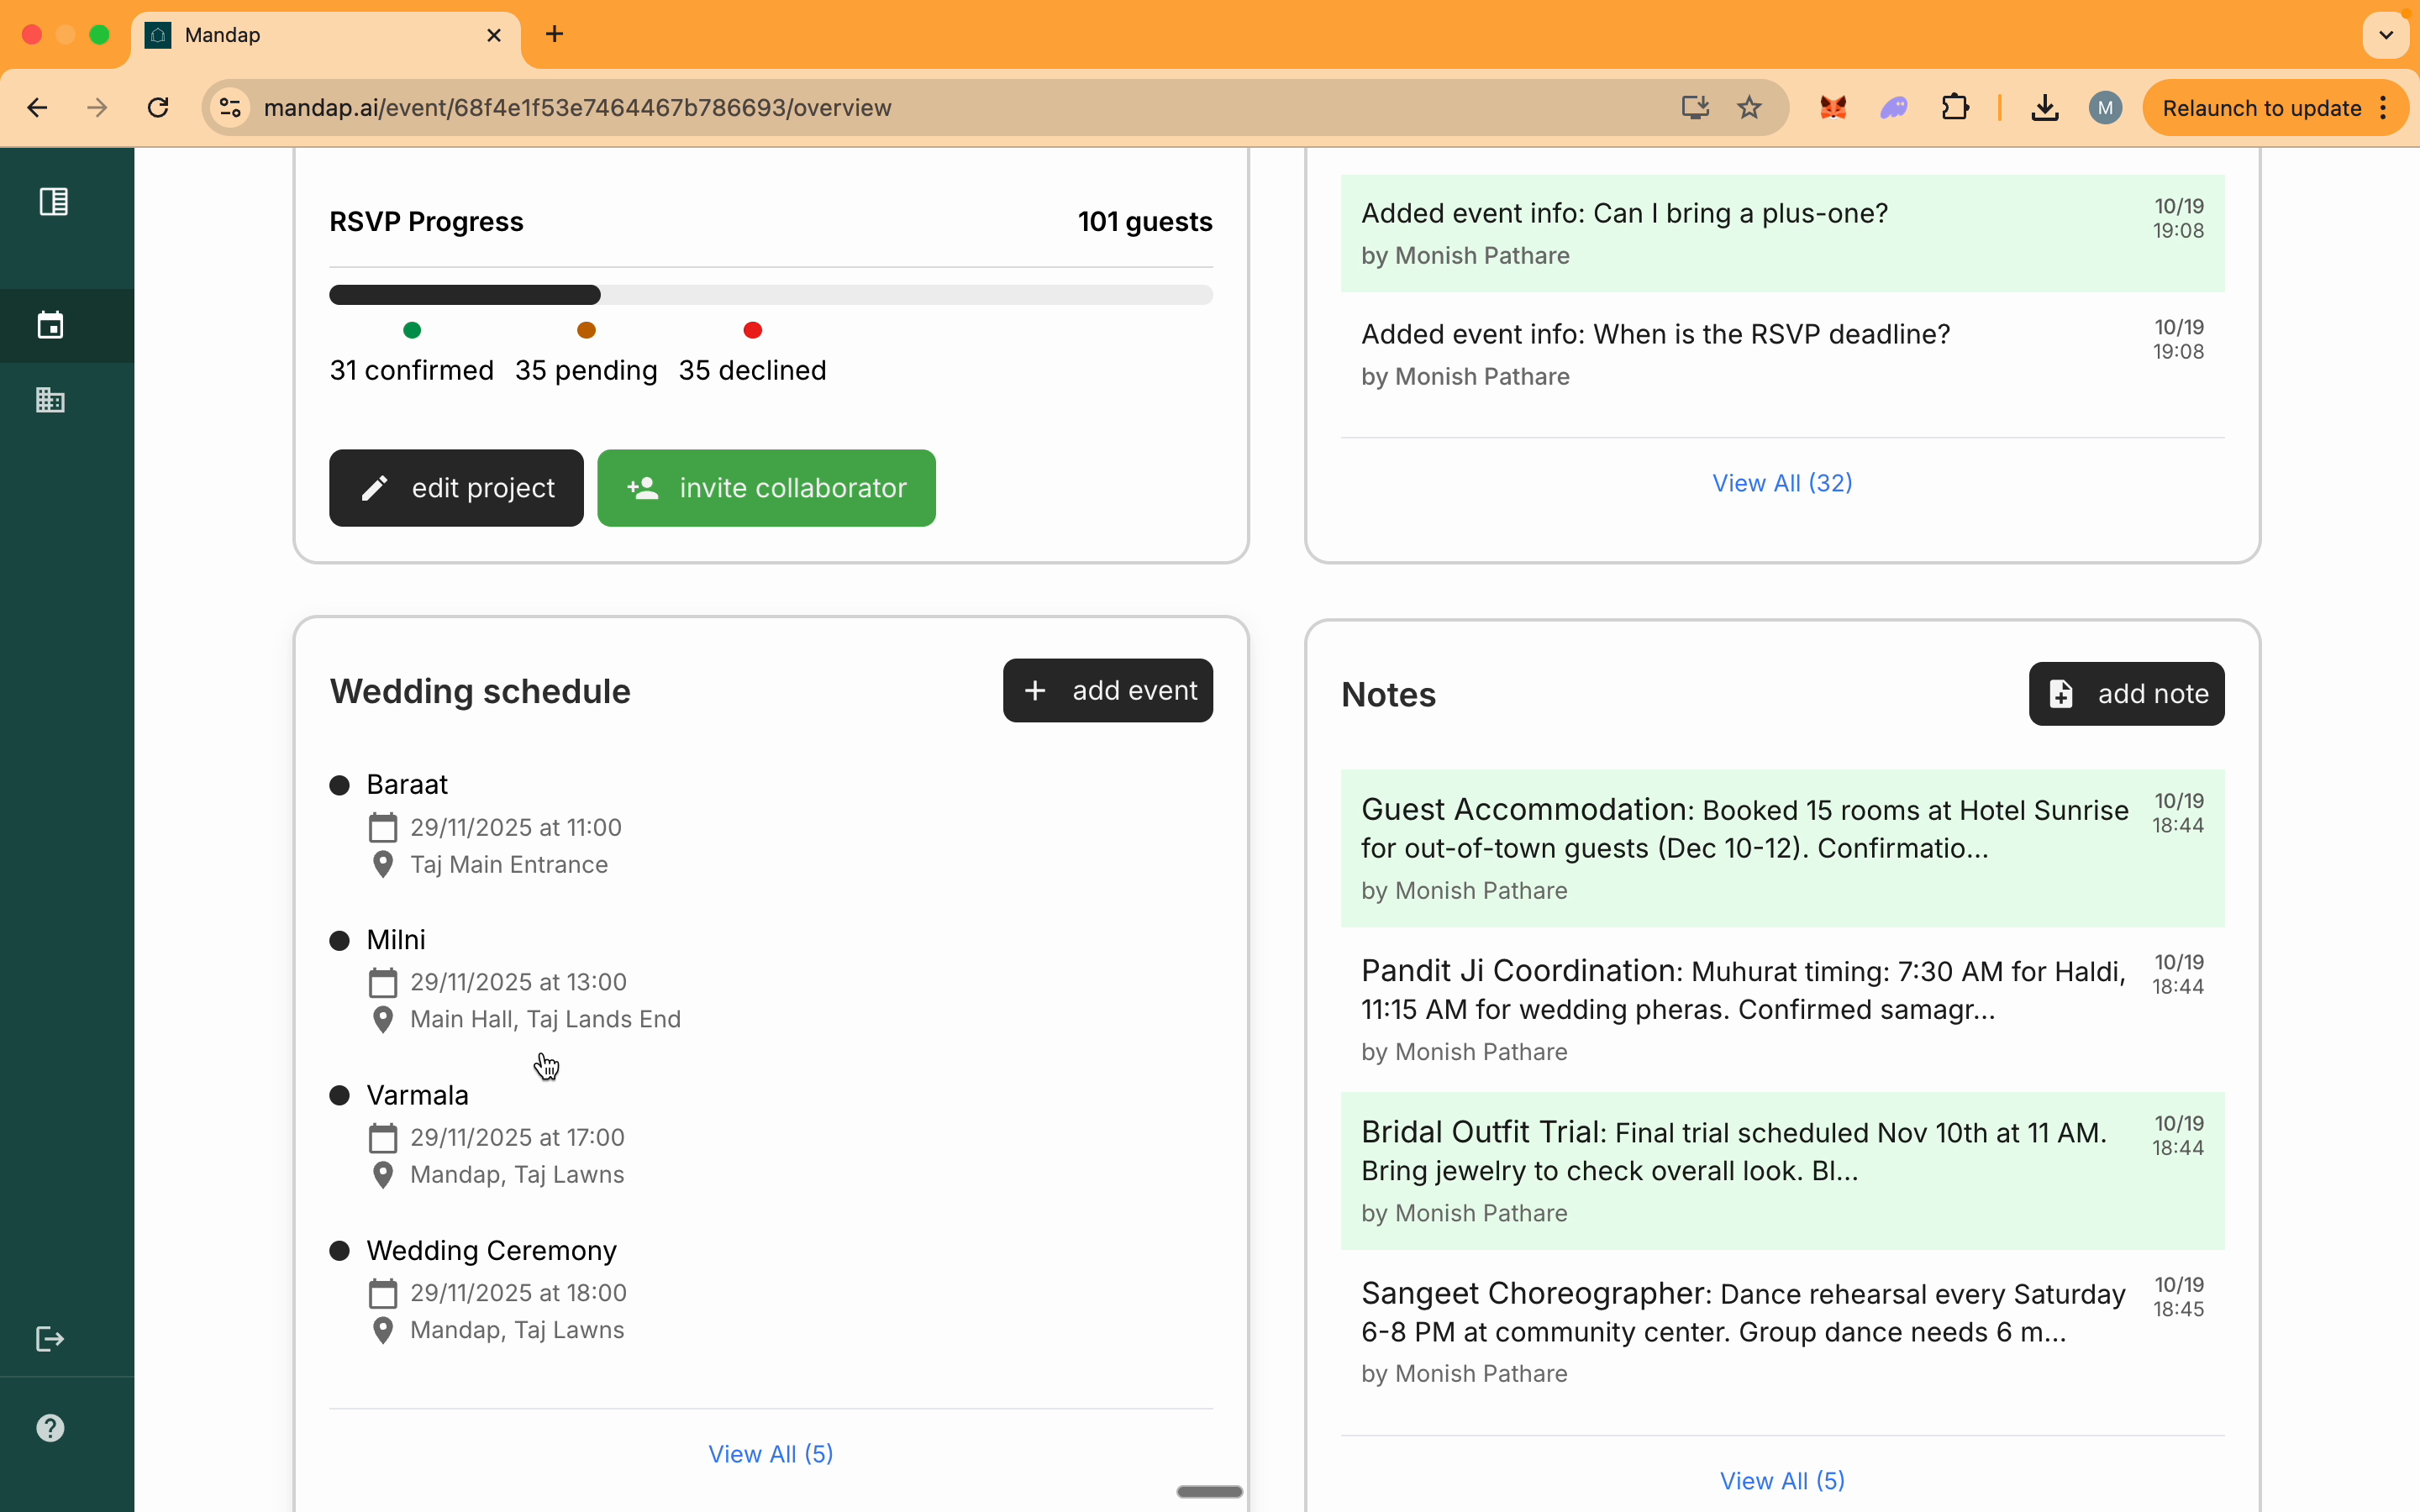Open View All (32) event info link
The image size is (2420, 1512).
point(1782,482)
